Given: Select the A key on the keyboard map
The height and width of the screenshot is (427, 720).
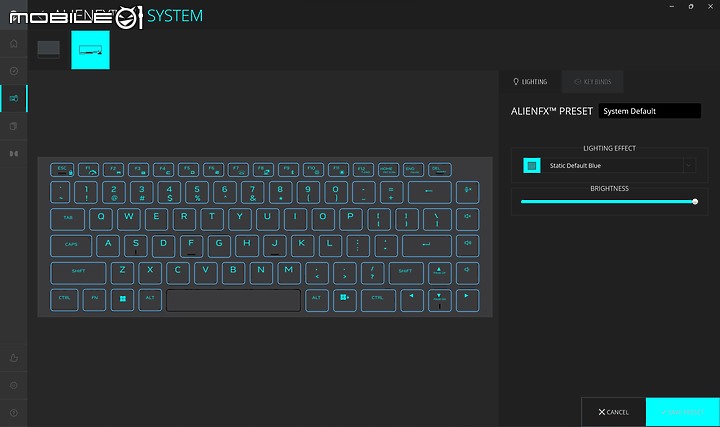Looking at the screenshot, I should coord(108,246).
